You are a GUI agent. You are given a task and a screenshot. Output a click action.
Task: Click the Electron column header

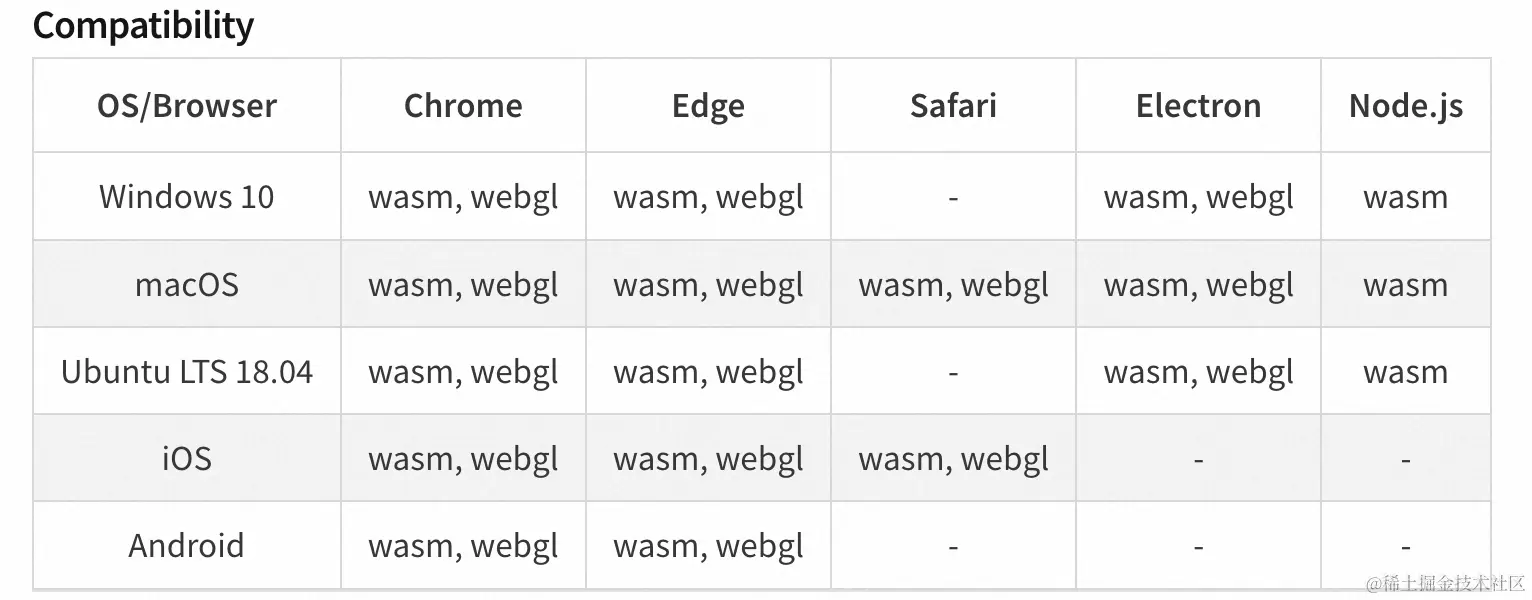click(1198, 106)
